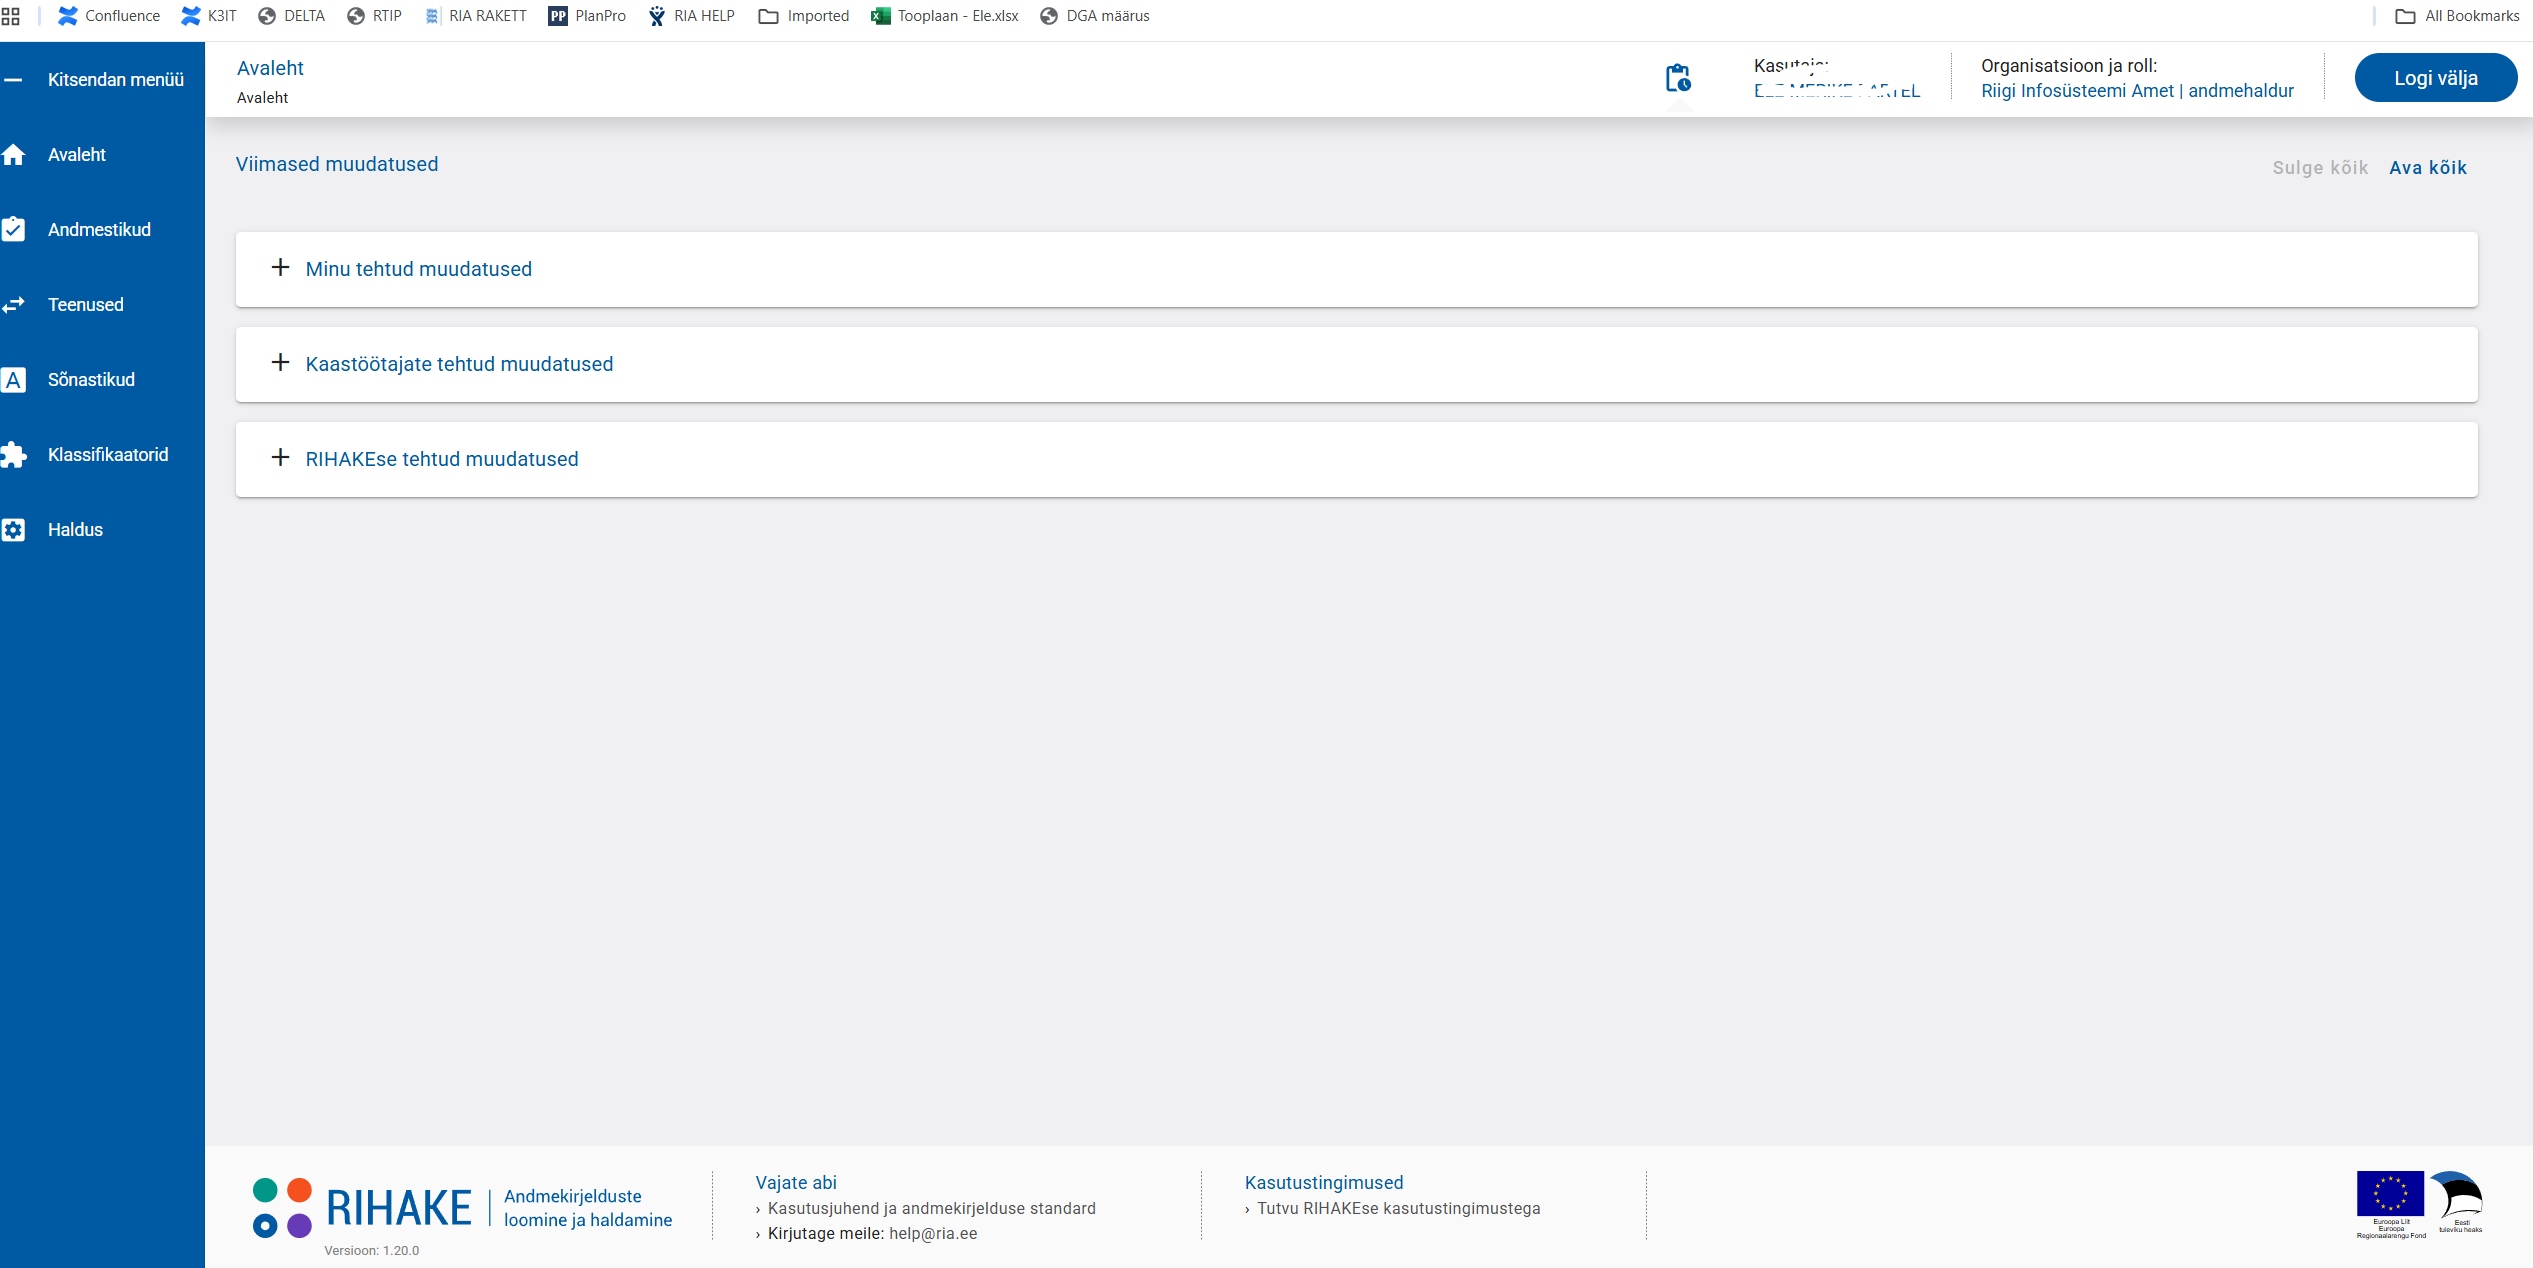
Task: Click the Ava kõik link
Action: 2427,168
